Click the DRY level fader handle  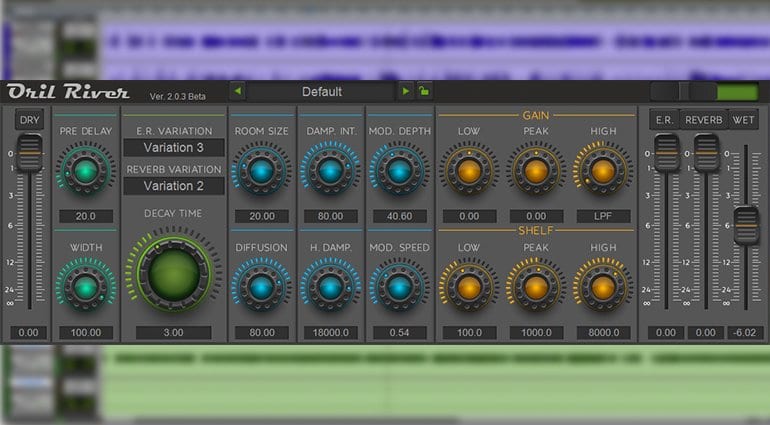coord(29,153)
